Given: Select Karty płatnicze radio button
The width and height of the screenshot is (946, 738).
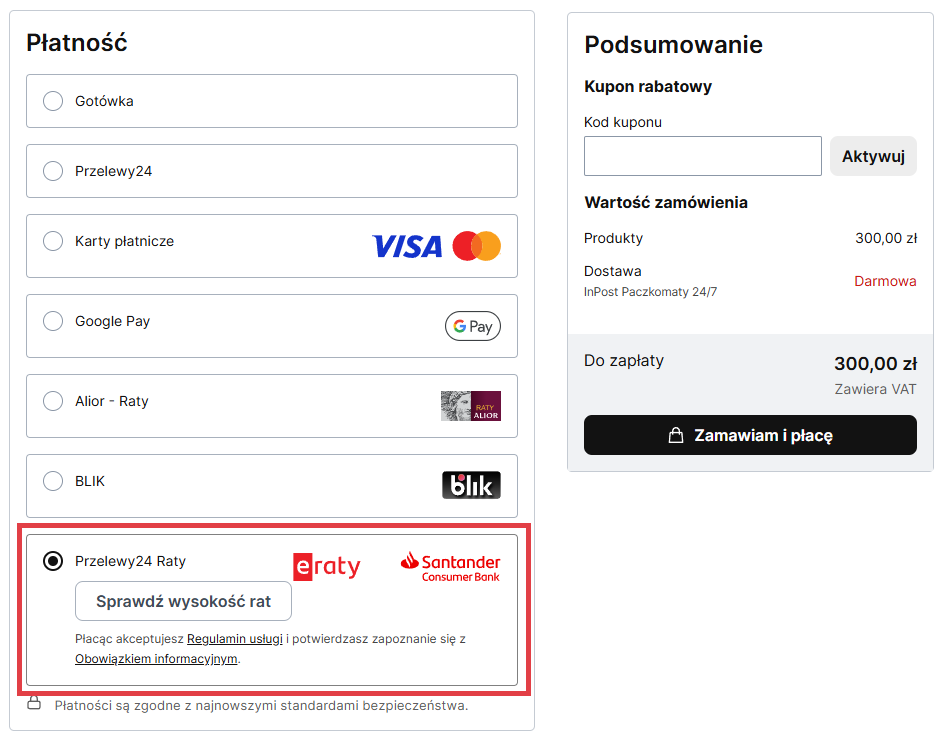Looking at the screenshot, I should click(x=53, y=241).
